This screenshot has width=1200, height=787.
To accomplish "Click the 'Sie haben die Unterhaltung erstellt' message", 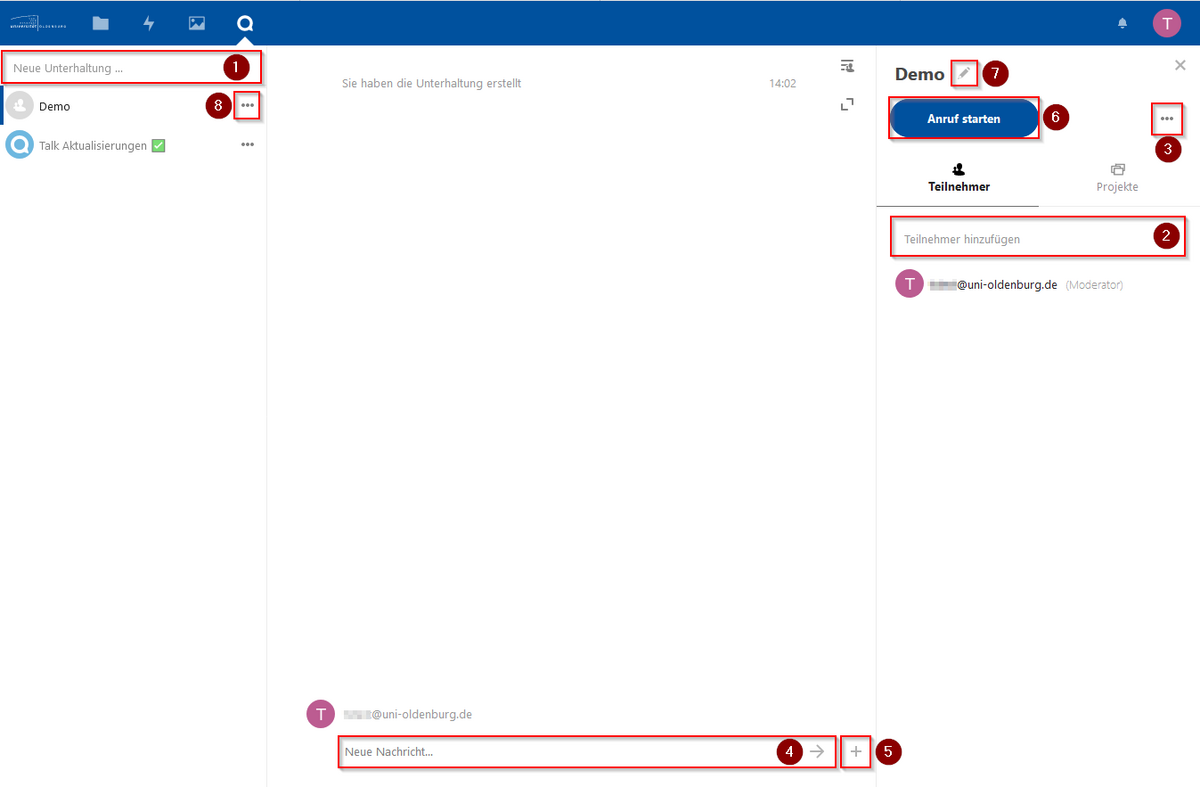I will pyautogui.click(x=431, y=83).
